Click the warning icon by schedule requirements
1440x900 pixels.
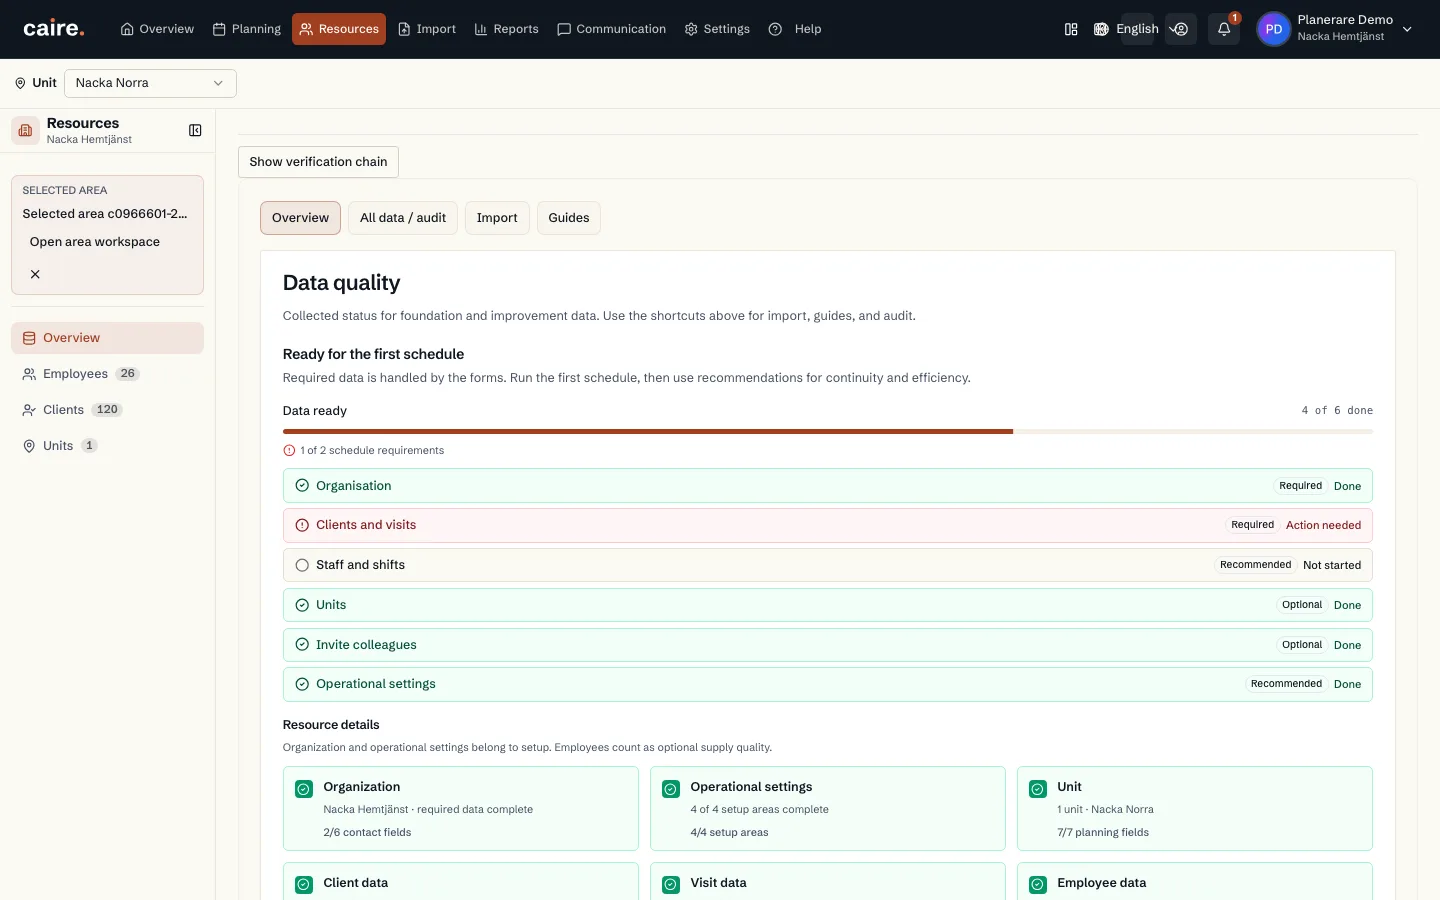289,451
